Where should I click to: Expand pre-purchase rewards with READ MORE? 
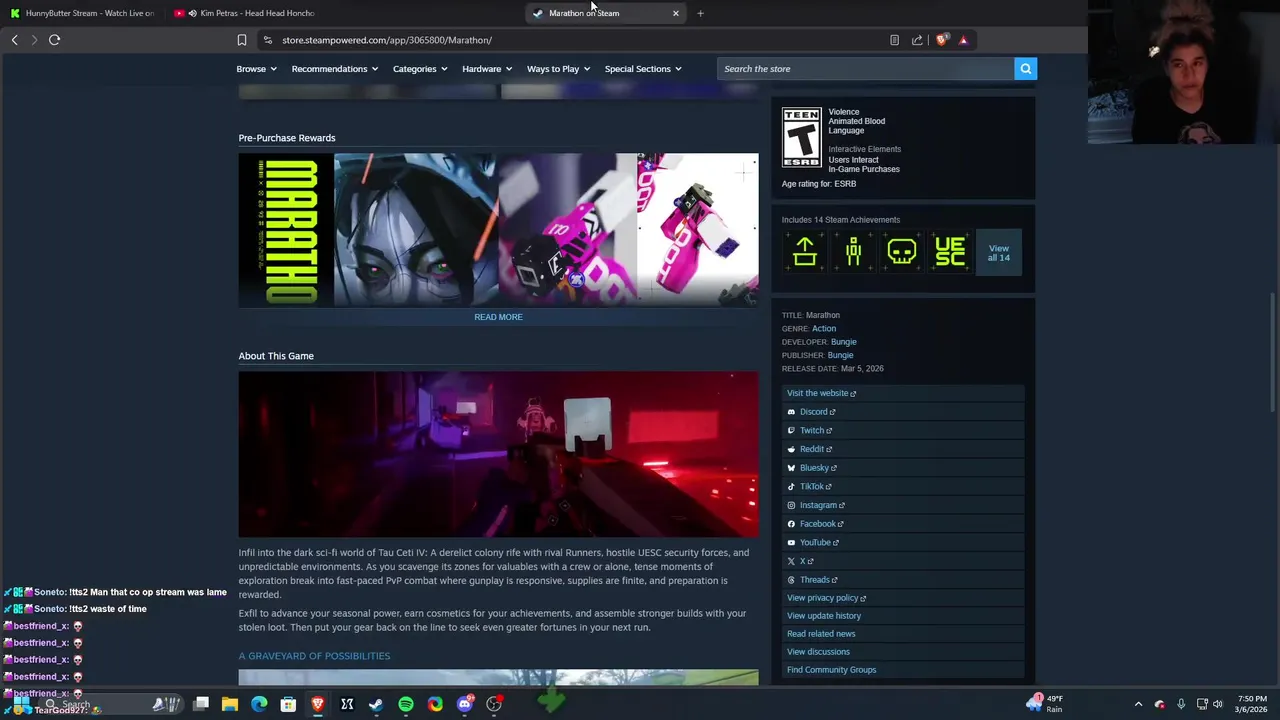(x=498, y=317)
